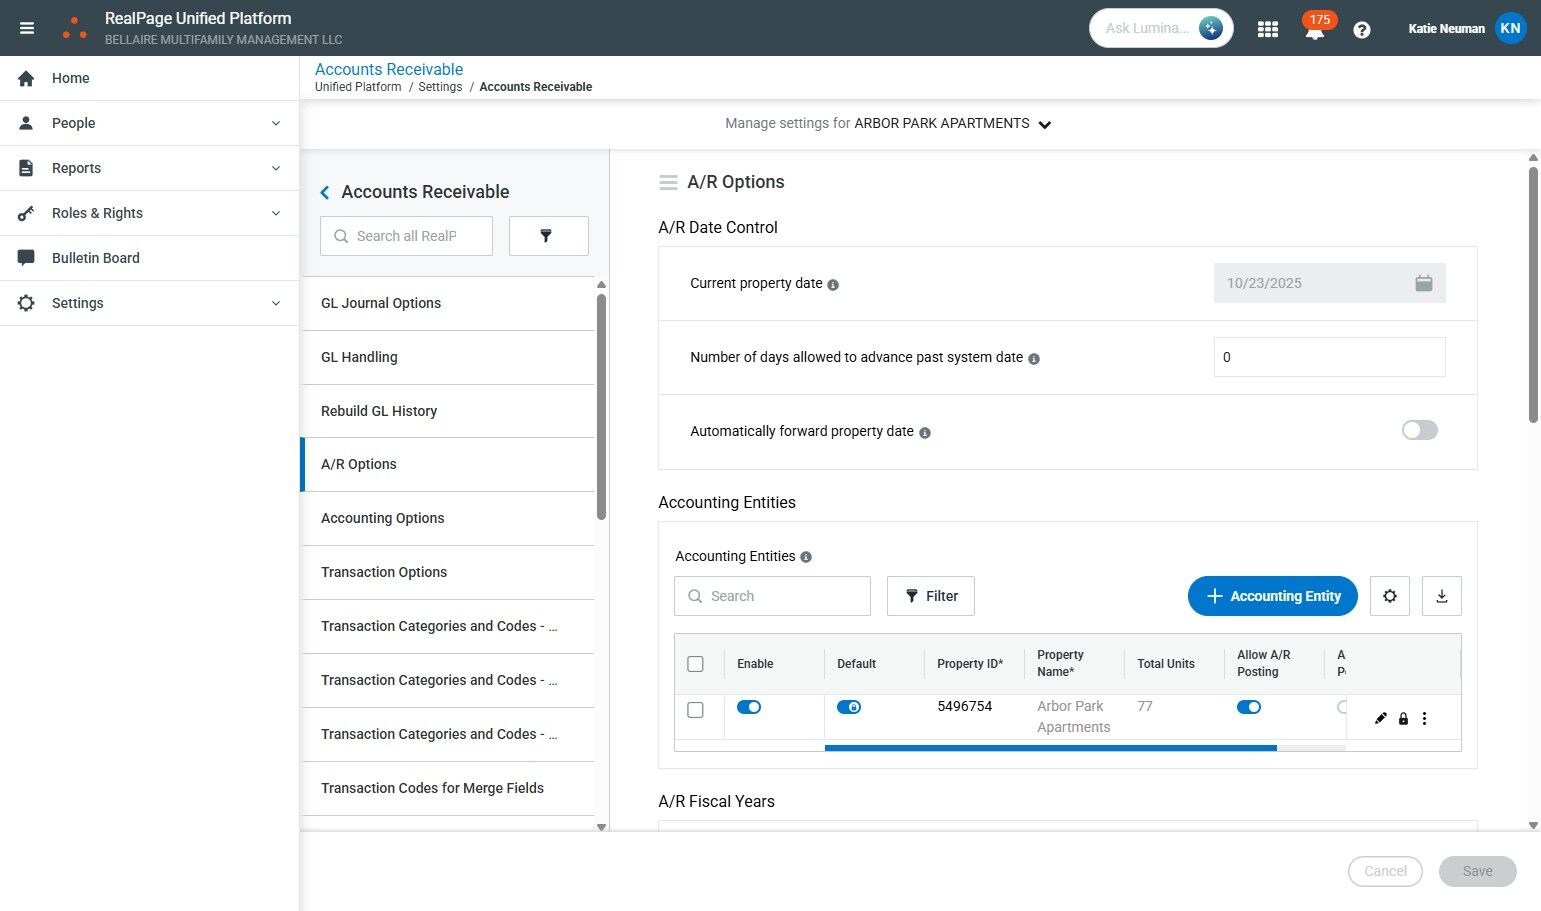Click the Filter button above the table
Image resolution: width=1541 pixels, height=911 pixels.
pyautogui.click(x=930, y=596)
